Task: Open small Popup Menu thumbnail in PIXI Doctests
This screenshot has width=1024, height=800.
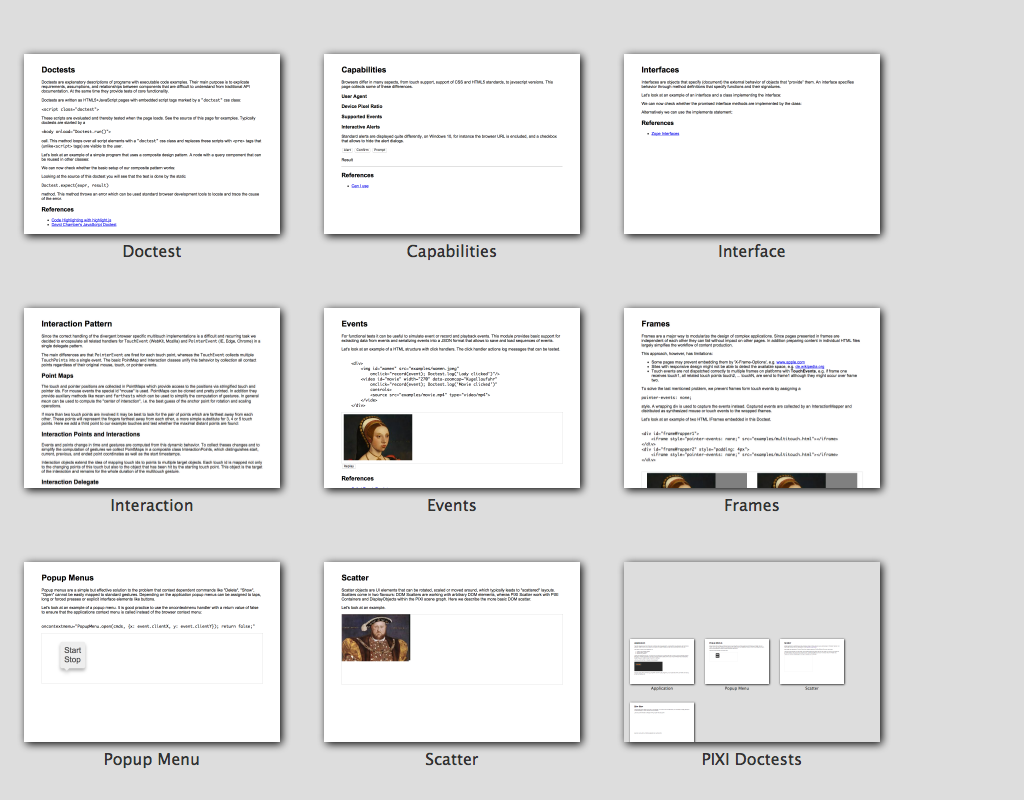Action: pos(737,661)
